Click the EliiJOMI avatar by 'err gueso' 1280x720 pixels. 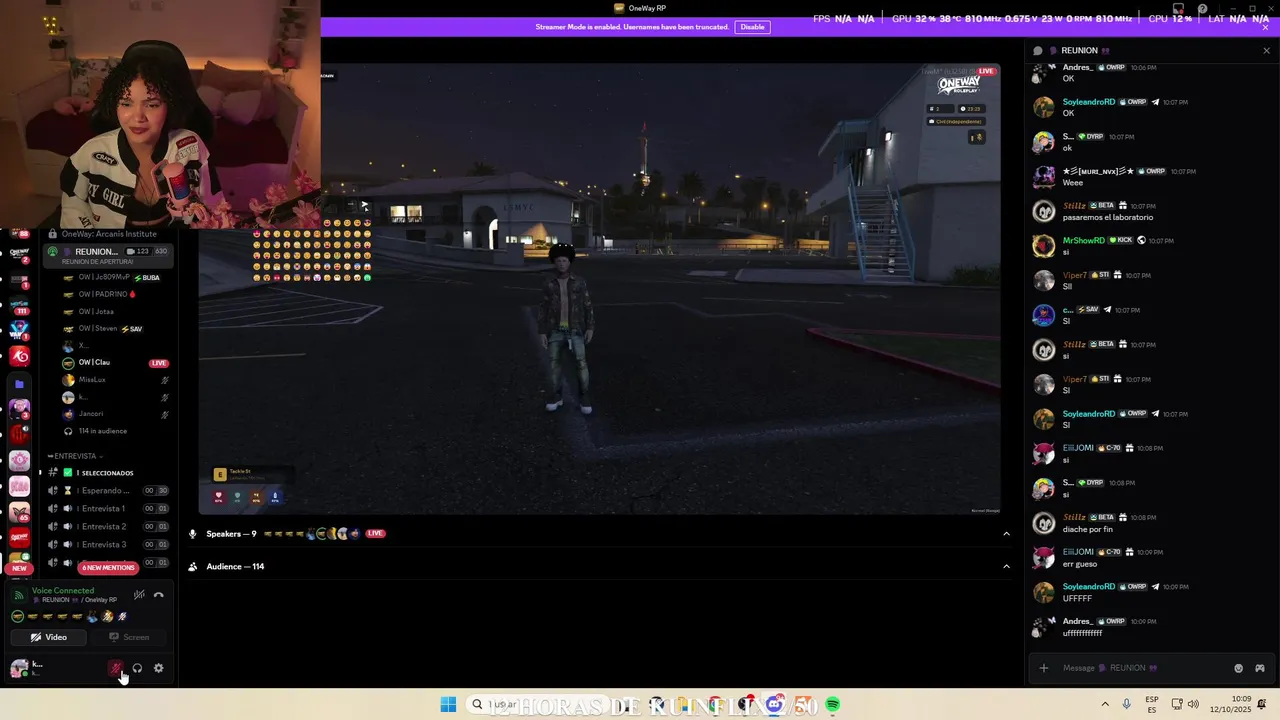pos(1044,557)
